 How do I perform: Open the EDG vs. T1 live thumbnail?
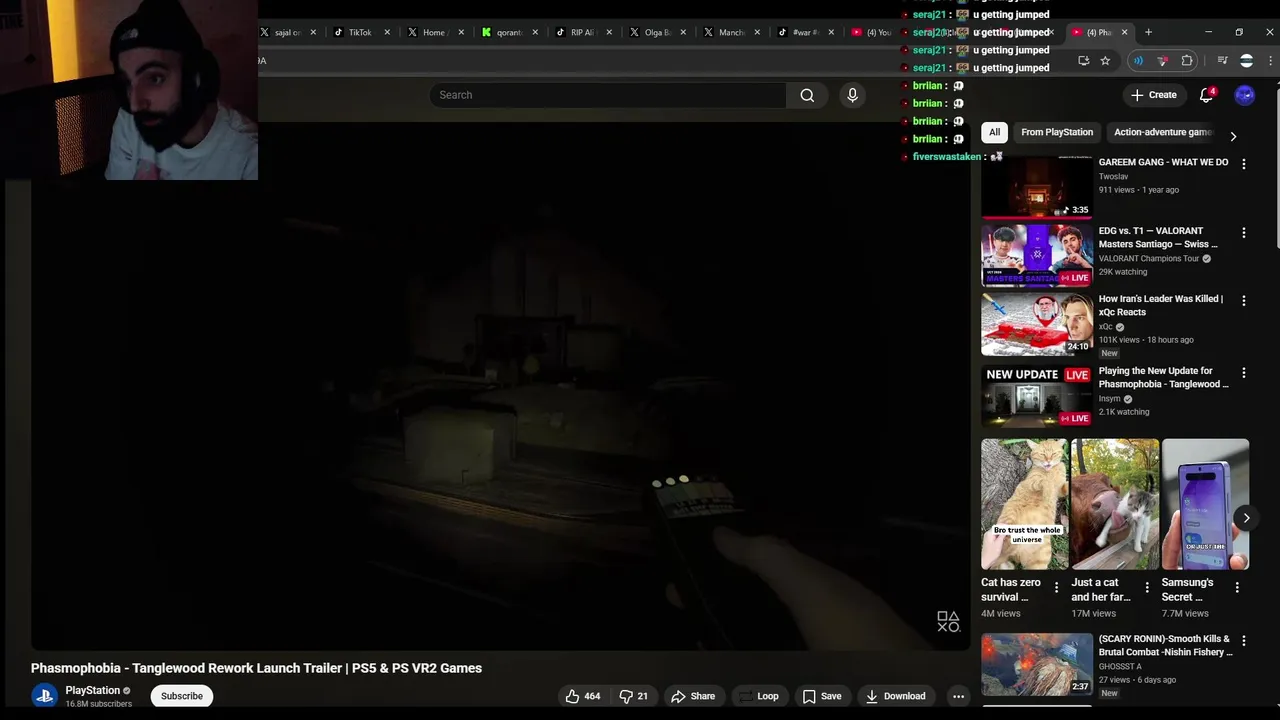pos(1037,255)
